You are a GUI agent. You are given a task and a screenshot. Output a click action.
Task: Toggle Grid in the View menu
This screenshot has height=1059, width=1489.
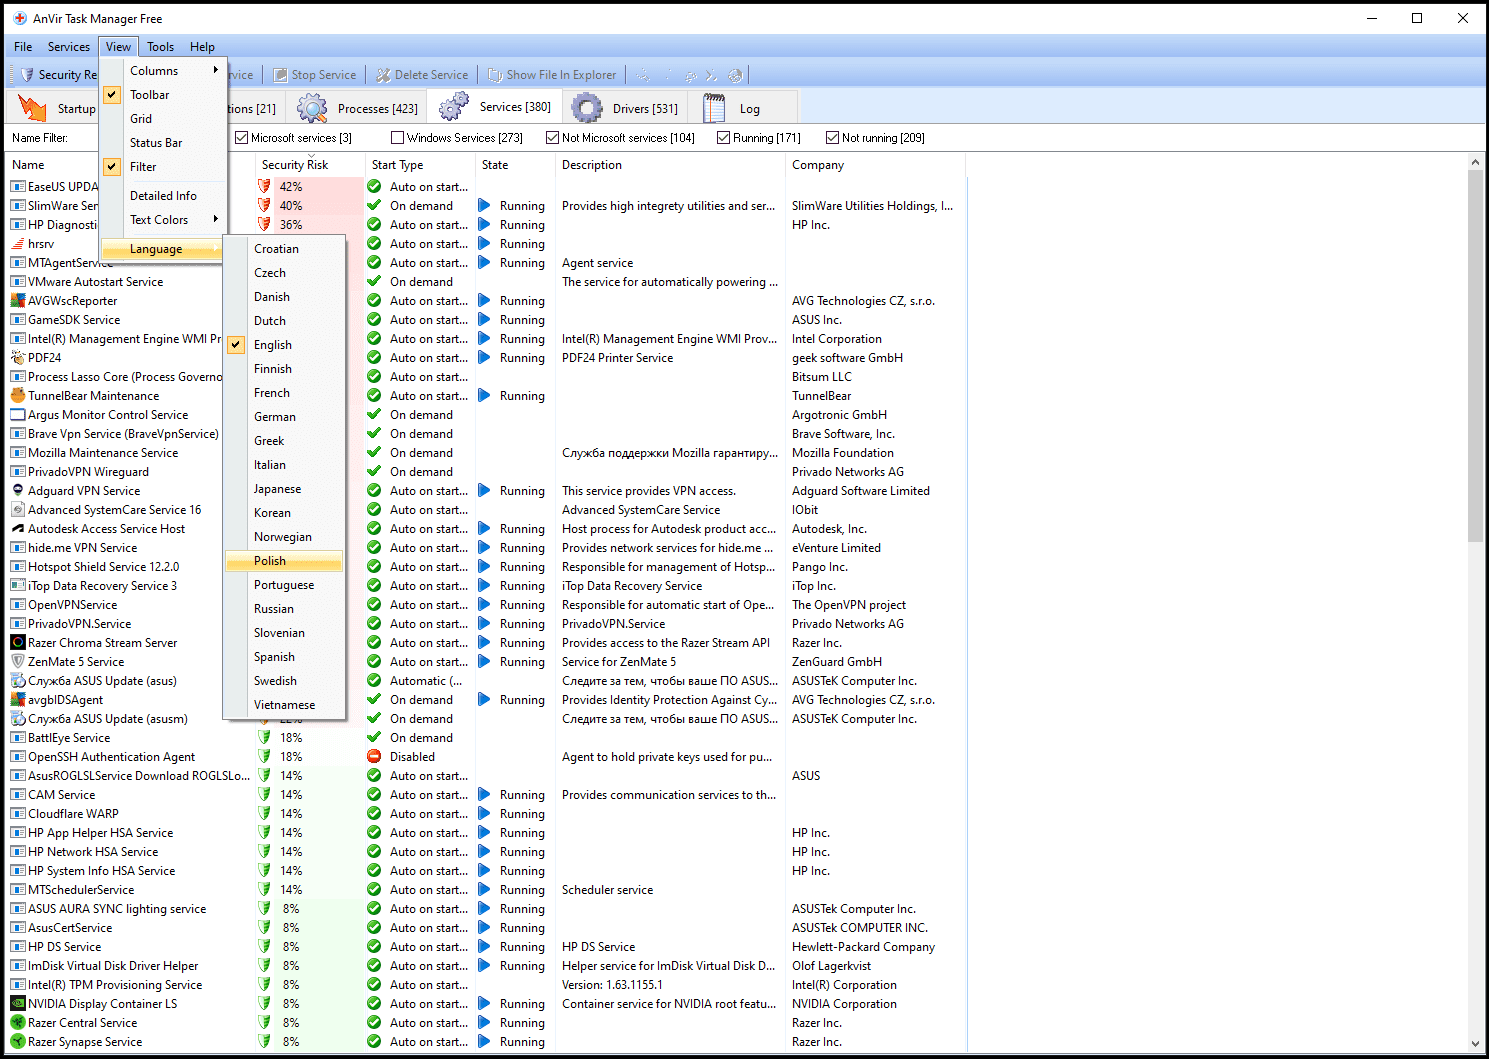click(x=163, y=119)
